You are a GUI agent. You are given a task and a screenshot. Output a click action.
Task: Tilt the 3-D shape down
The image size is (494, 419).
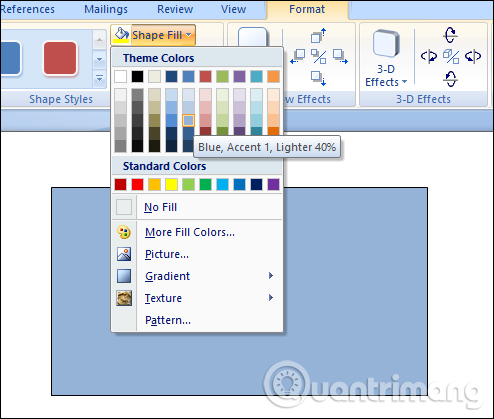[x=451, y=79]
